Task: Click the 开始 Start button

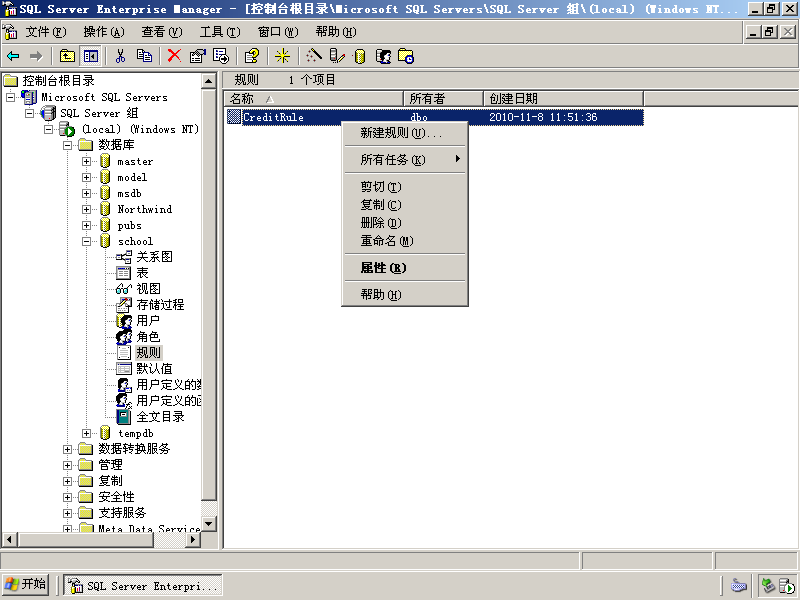Action: (26, 584)
